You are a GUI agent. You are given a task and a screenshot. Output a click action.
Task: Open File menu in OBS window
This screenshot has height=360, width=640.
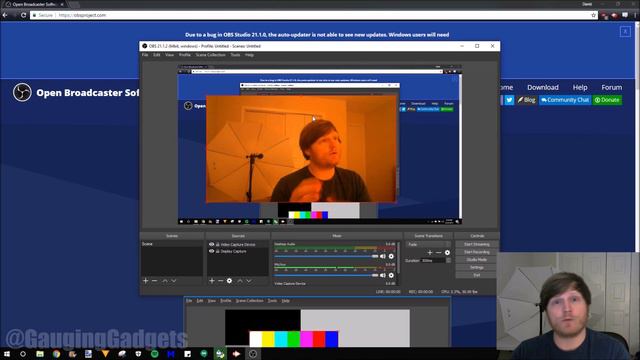[145, 55]
